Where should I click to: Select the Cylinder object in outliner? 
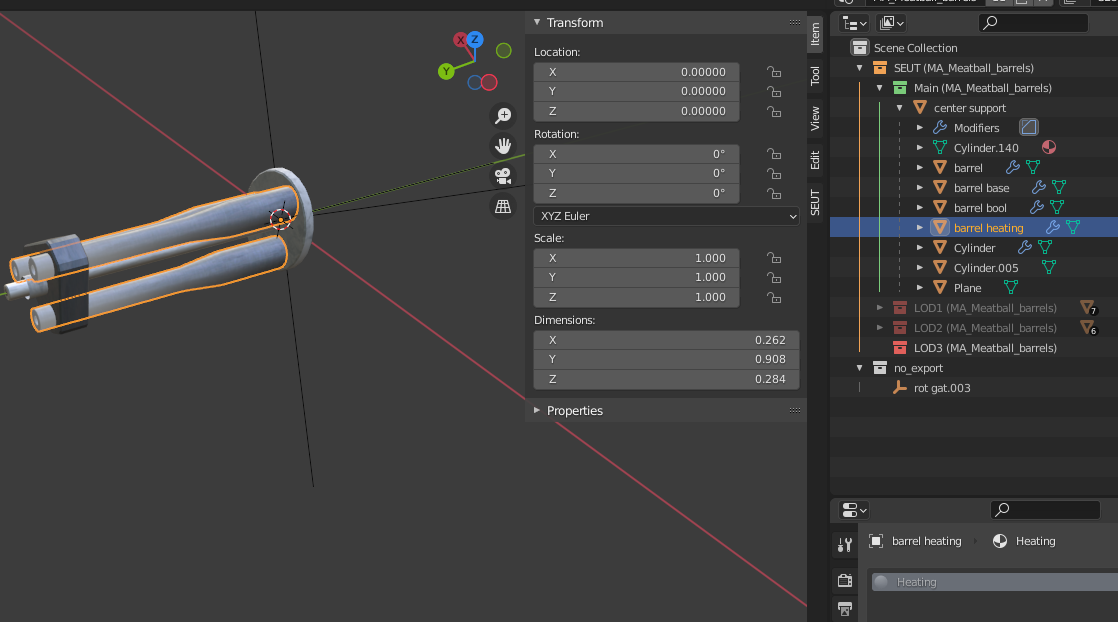click(974, 248)
